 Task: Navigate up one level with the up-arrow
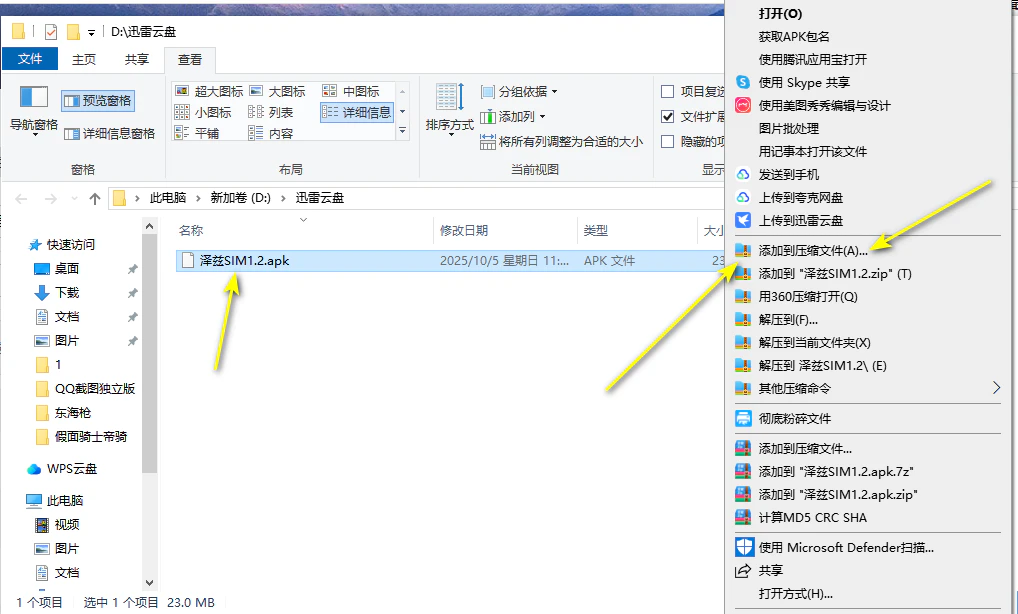[93, 197]
